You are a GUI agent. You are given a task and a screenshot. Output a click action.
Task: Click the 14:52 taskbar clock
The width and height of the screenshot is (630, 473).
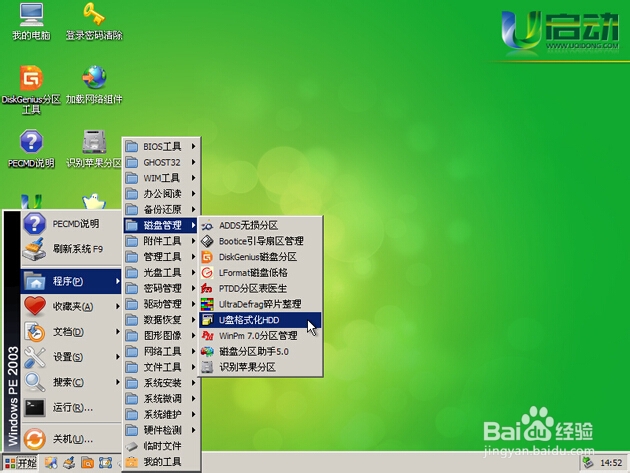[x=611, y=463]
